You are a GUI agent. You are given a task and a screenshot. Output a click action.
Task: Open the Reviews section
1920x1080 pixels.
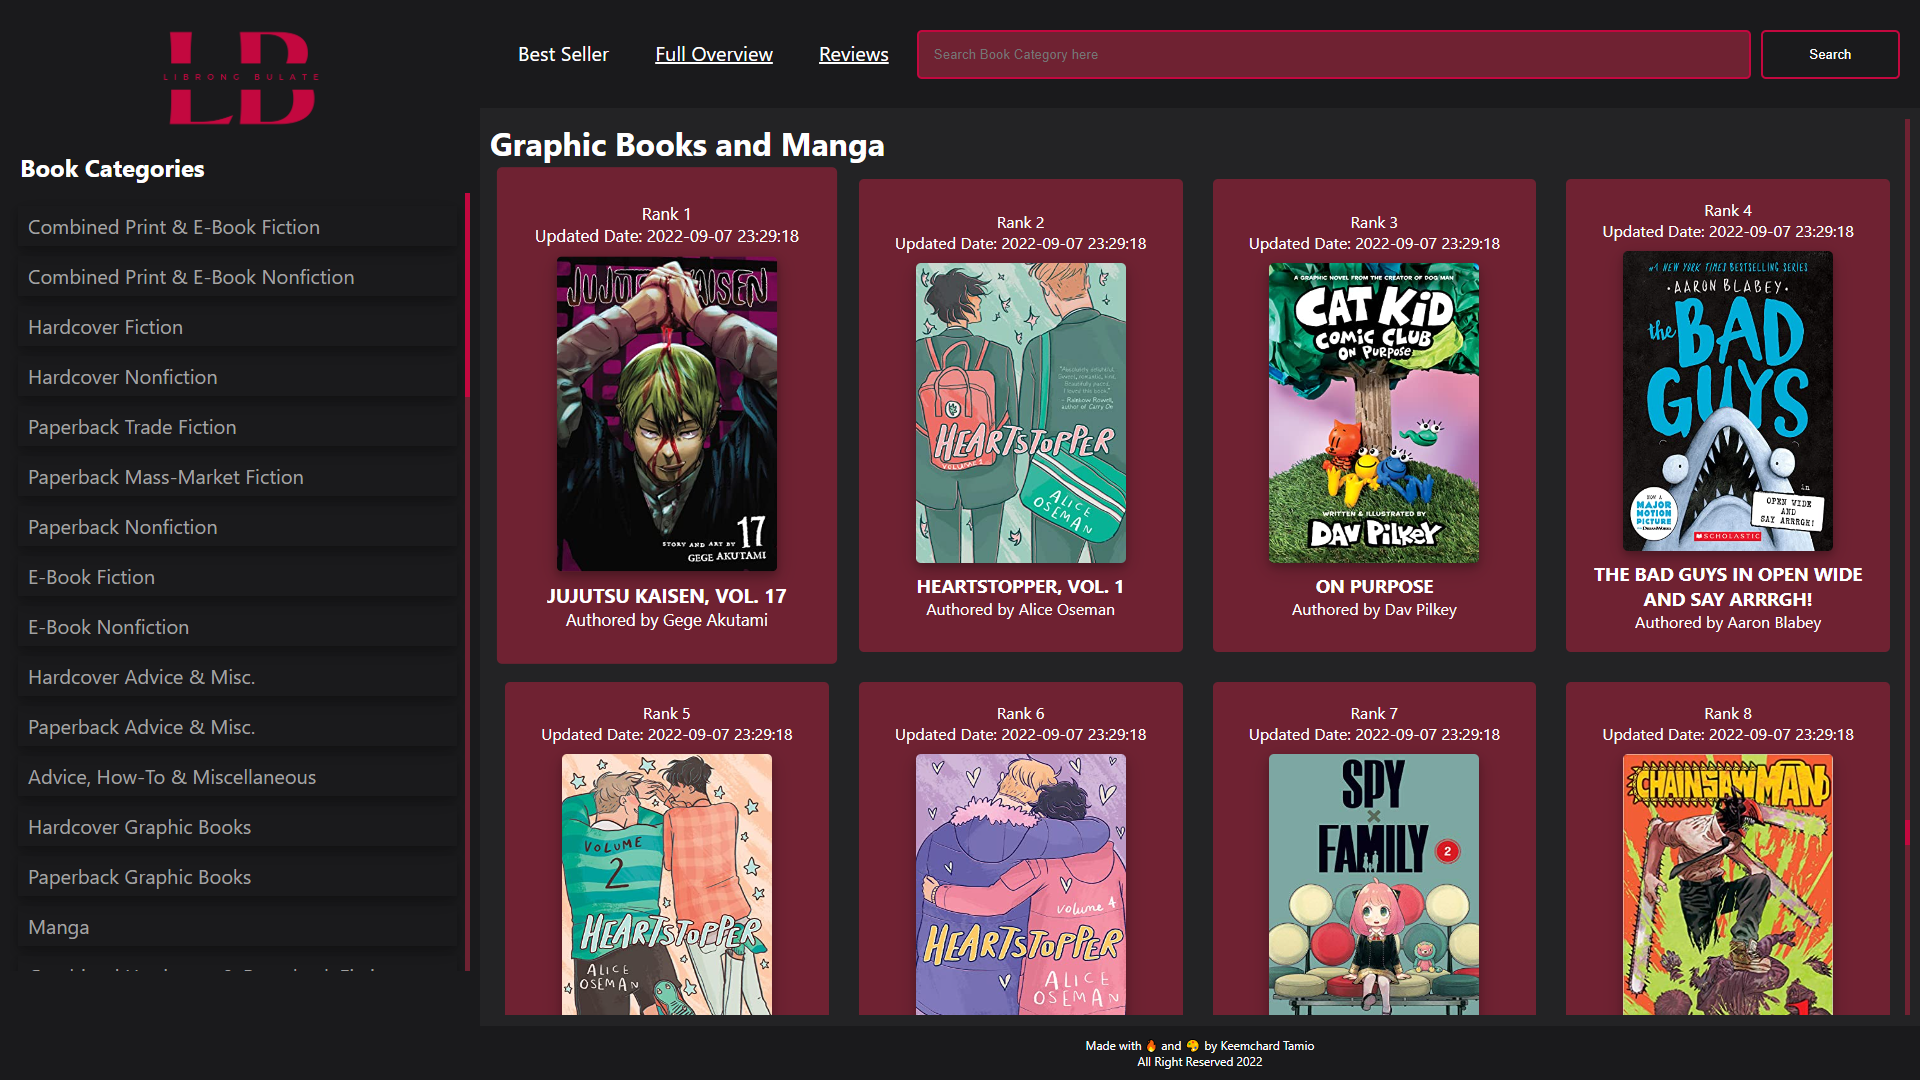(x=853, y=54)
